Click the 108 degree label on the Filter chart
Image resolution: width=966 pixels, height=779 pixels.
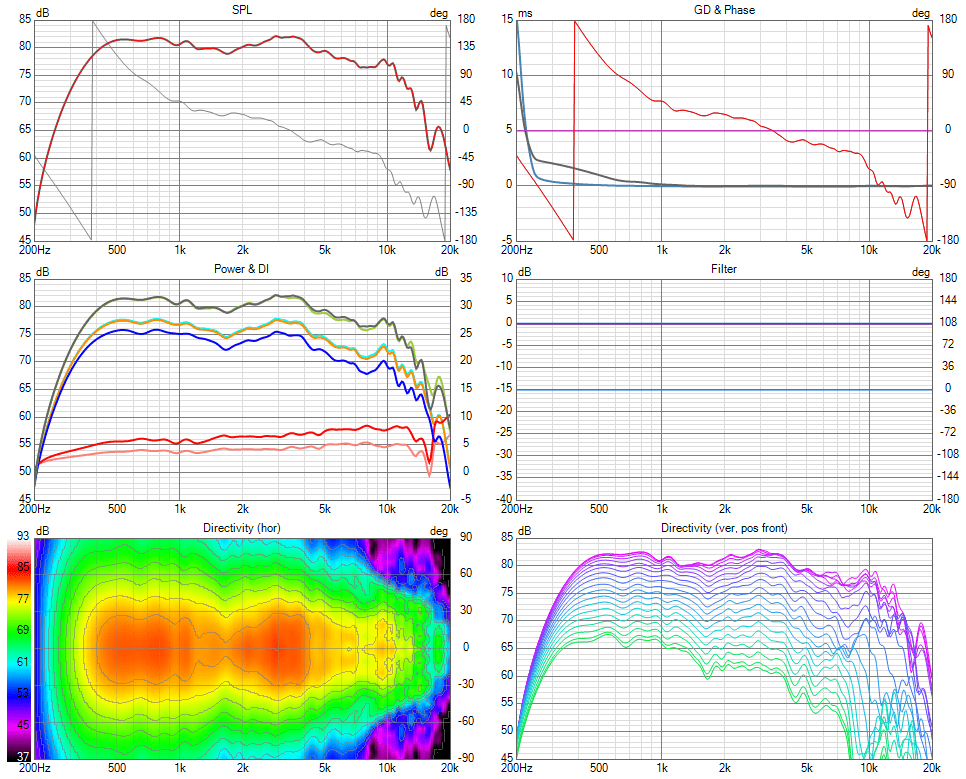coord(948,322)
